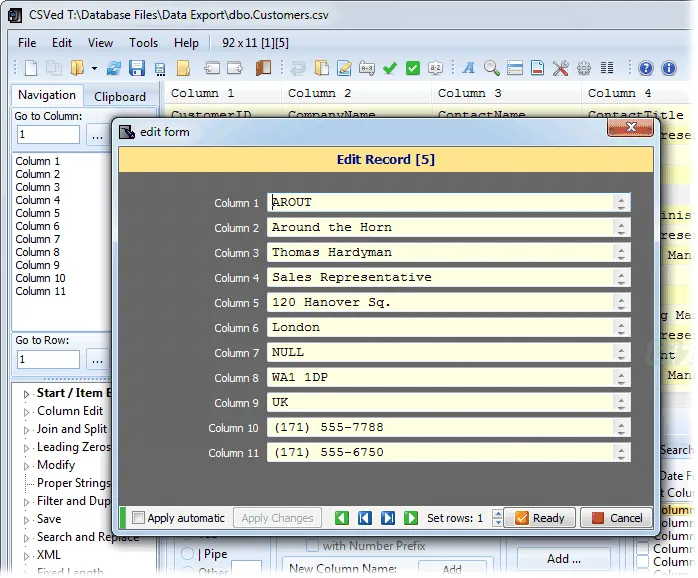
Task: Expand the Join and Split tree node
Action: tap(26, 430)
